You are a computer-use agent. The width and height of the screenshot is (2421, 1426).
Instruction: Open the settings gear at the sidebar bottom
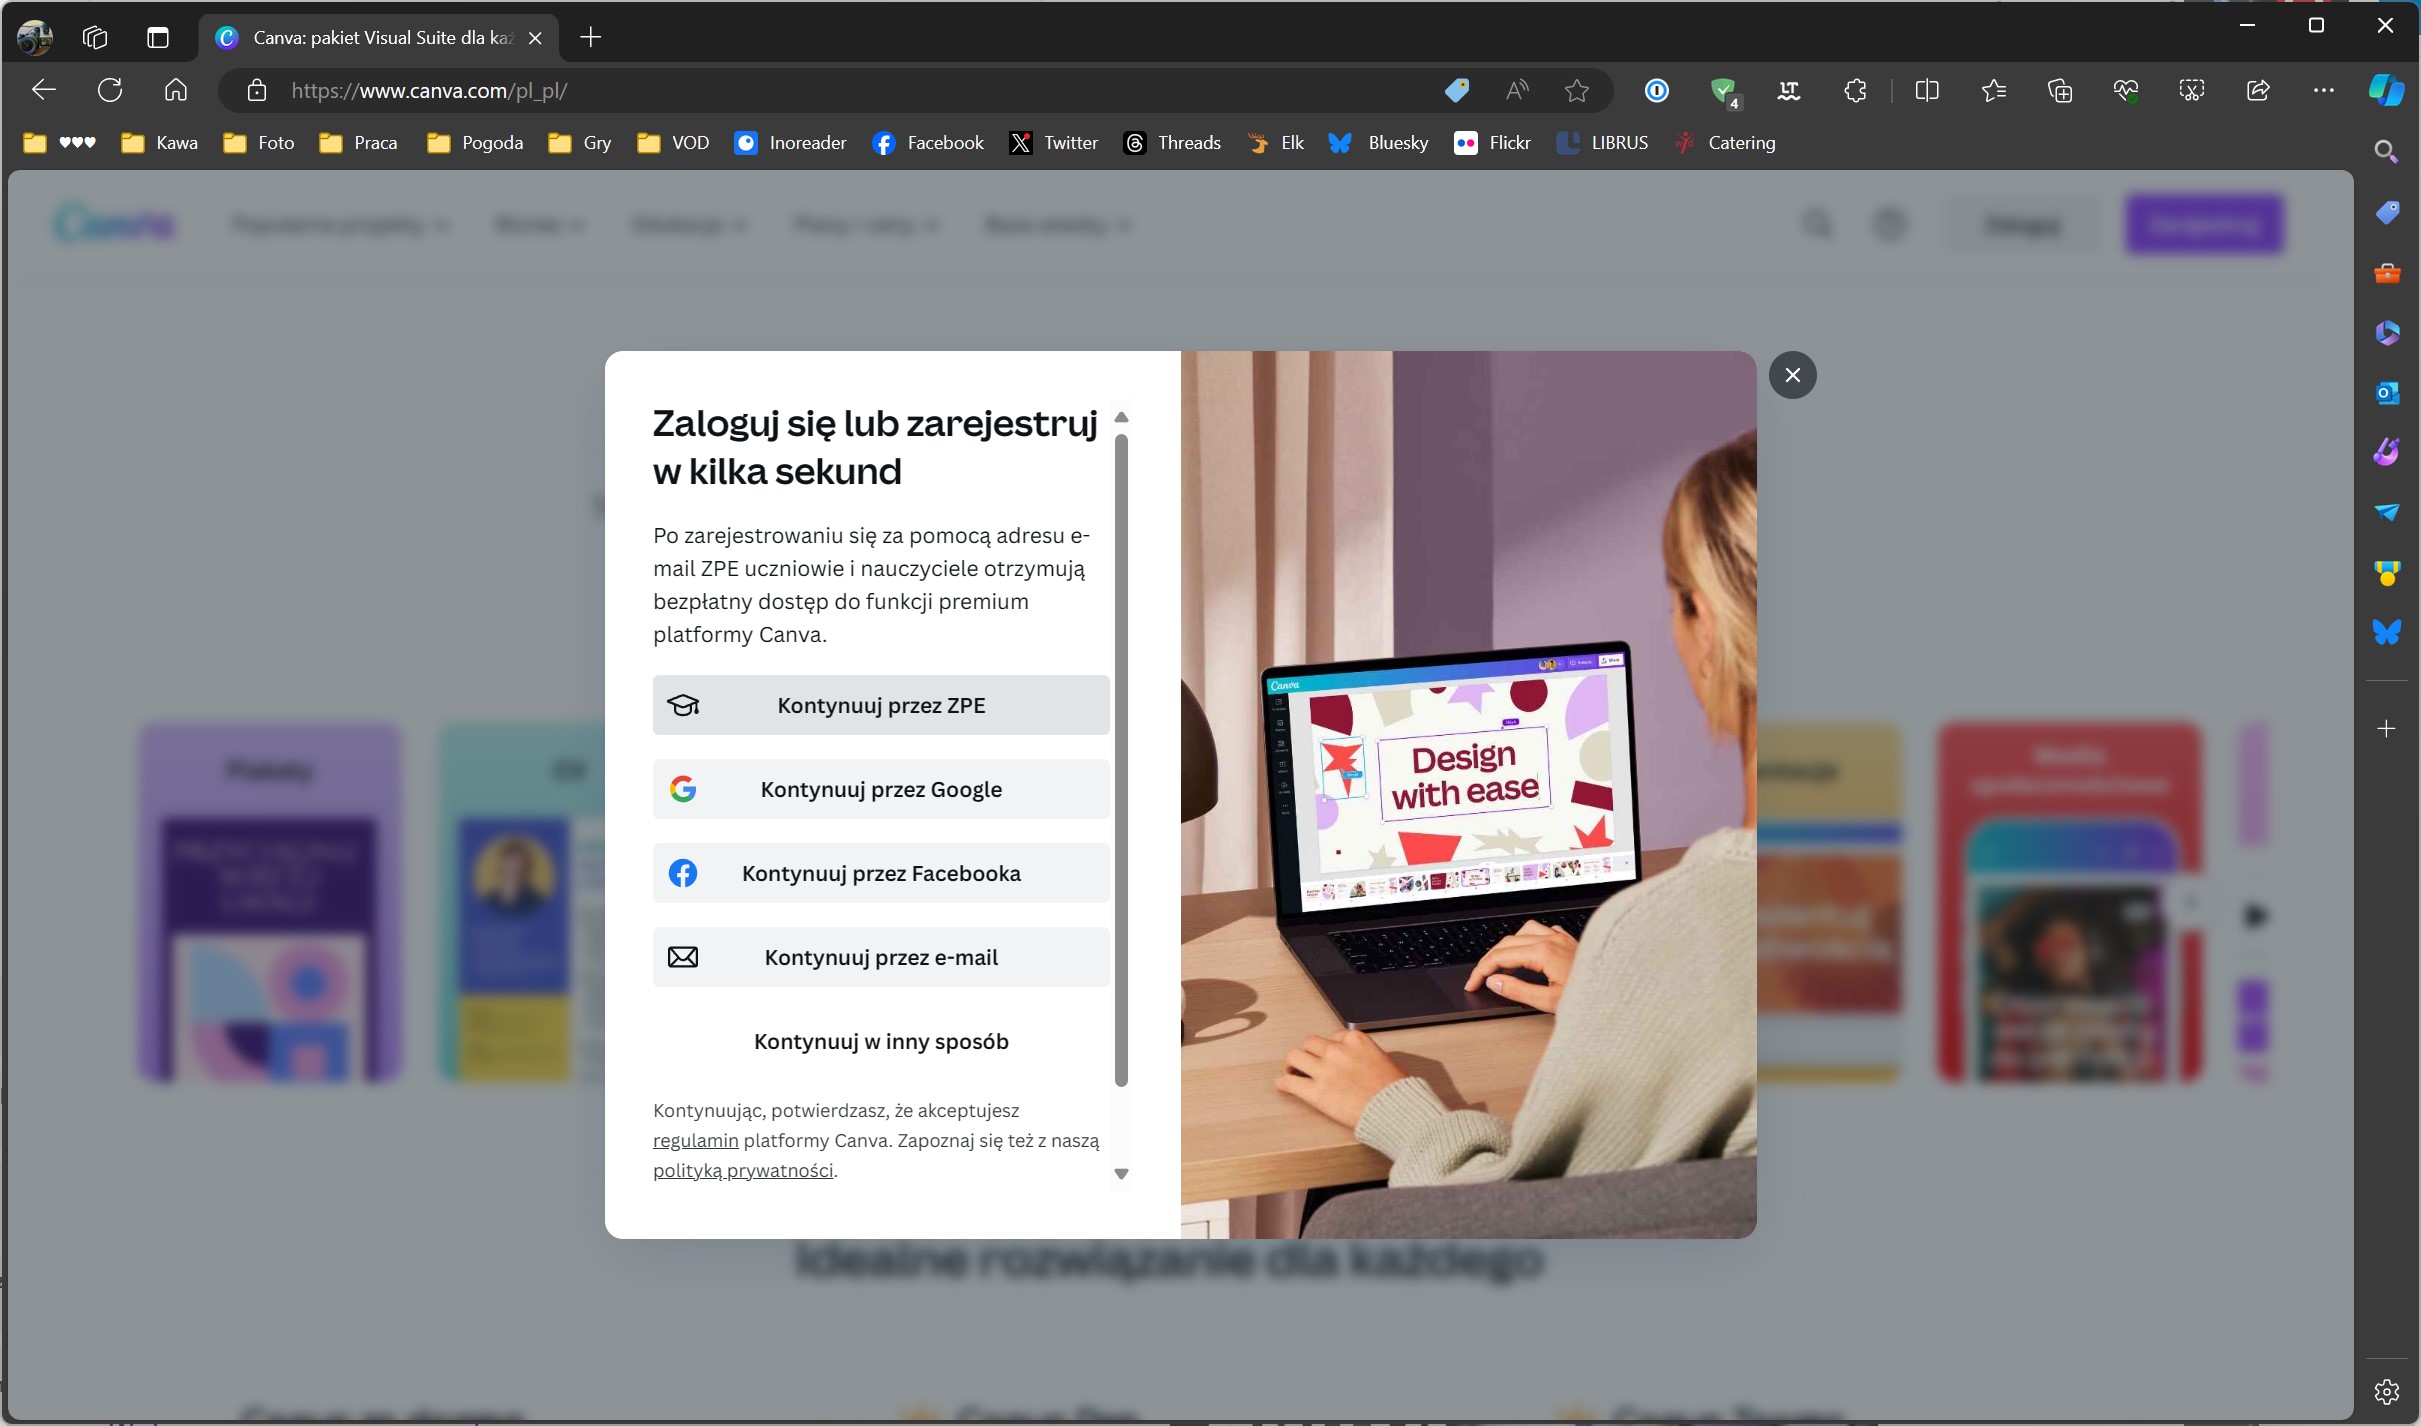[2388, 1391]
